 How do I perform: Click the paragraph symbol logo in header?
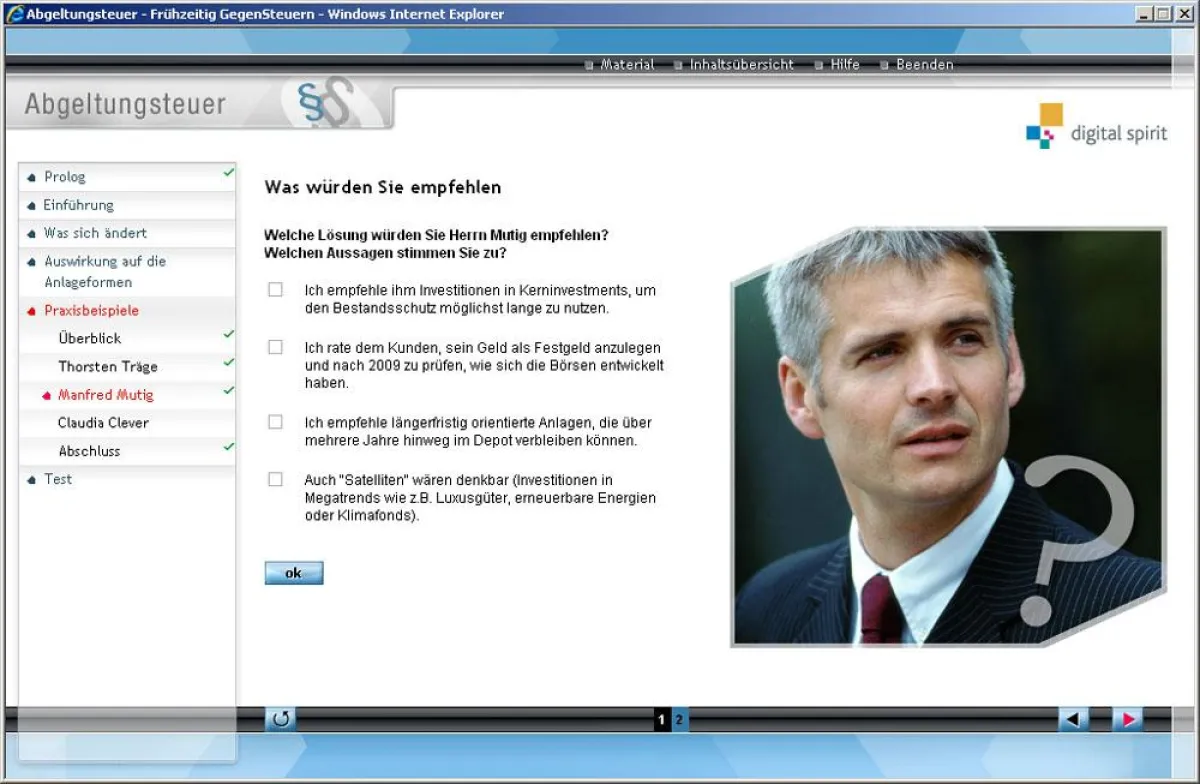click(x=325, y=104)
